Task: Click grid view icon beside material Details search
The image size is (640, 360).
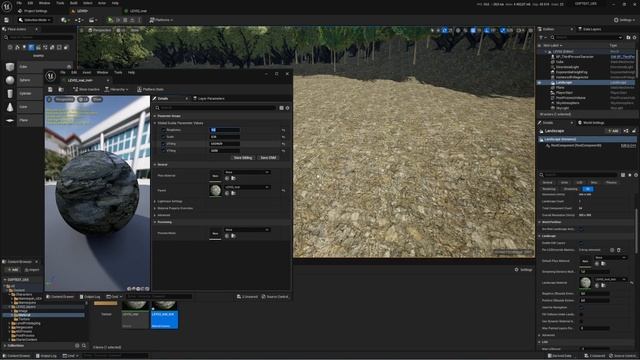Action: point(281,108)
